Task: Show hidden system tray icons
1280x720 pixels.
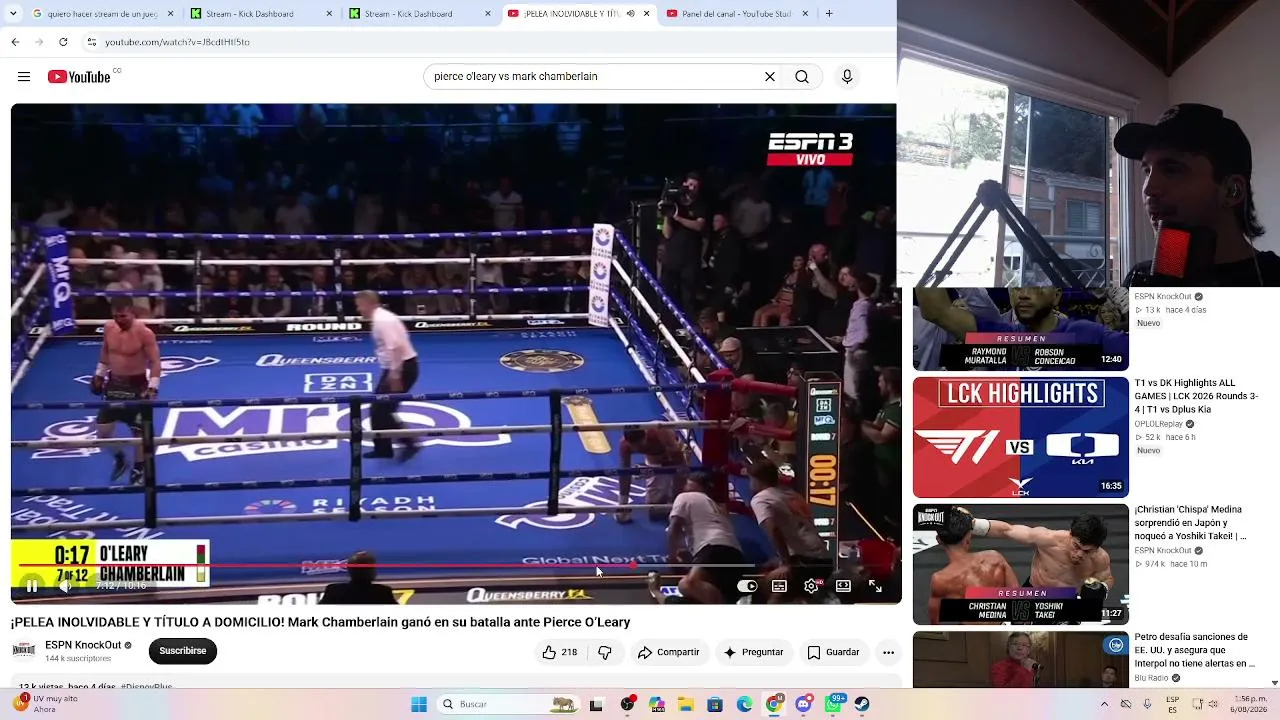Action: coord(1104,704)
